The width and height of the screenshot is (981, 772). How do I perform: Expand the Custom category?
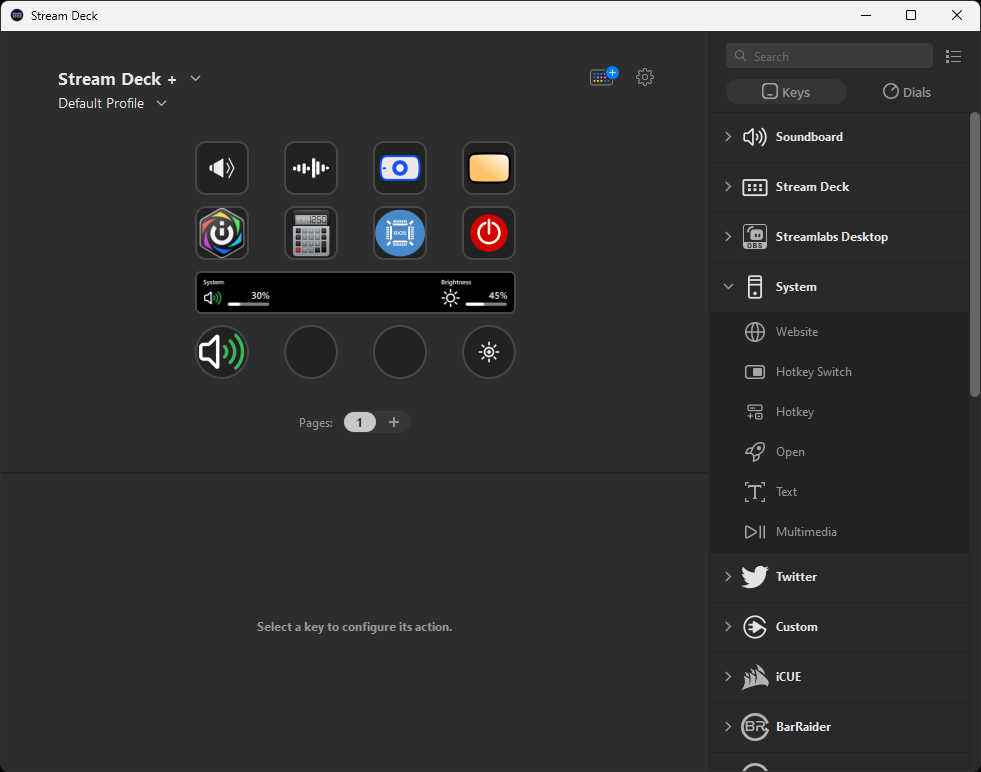pos(728,626)
